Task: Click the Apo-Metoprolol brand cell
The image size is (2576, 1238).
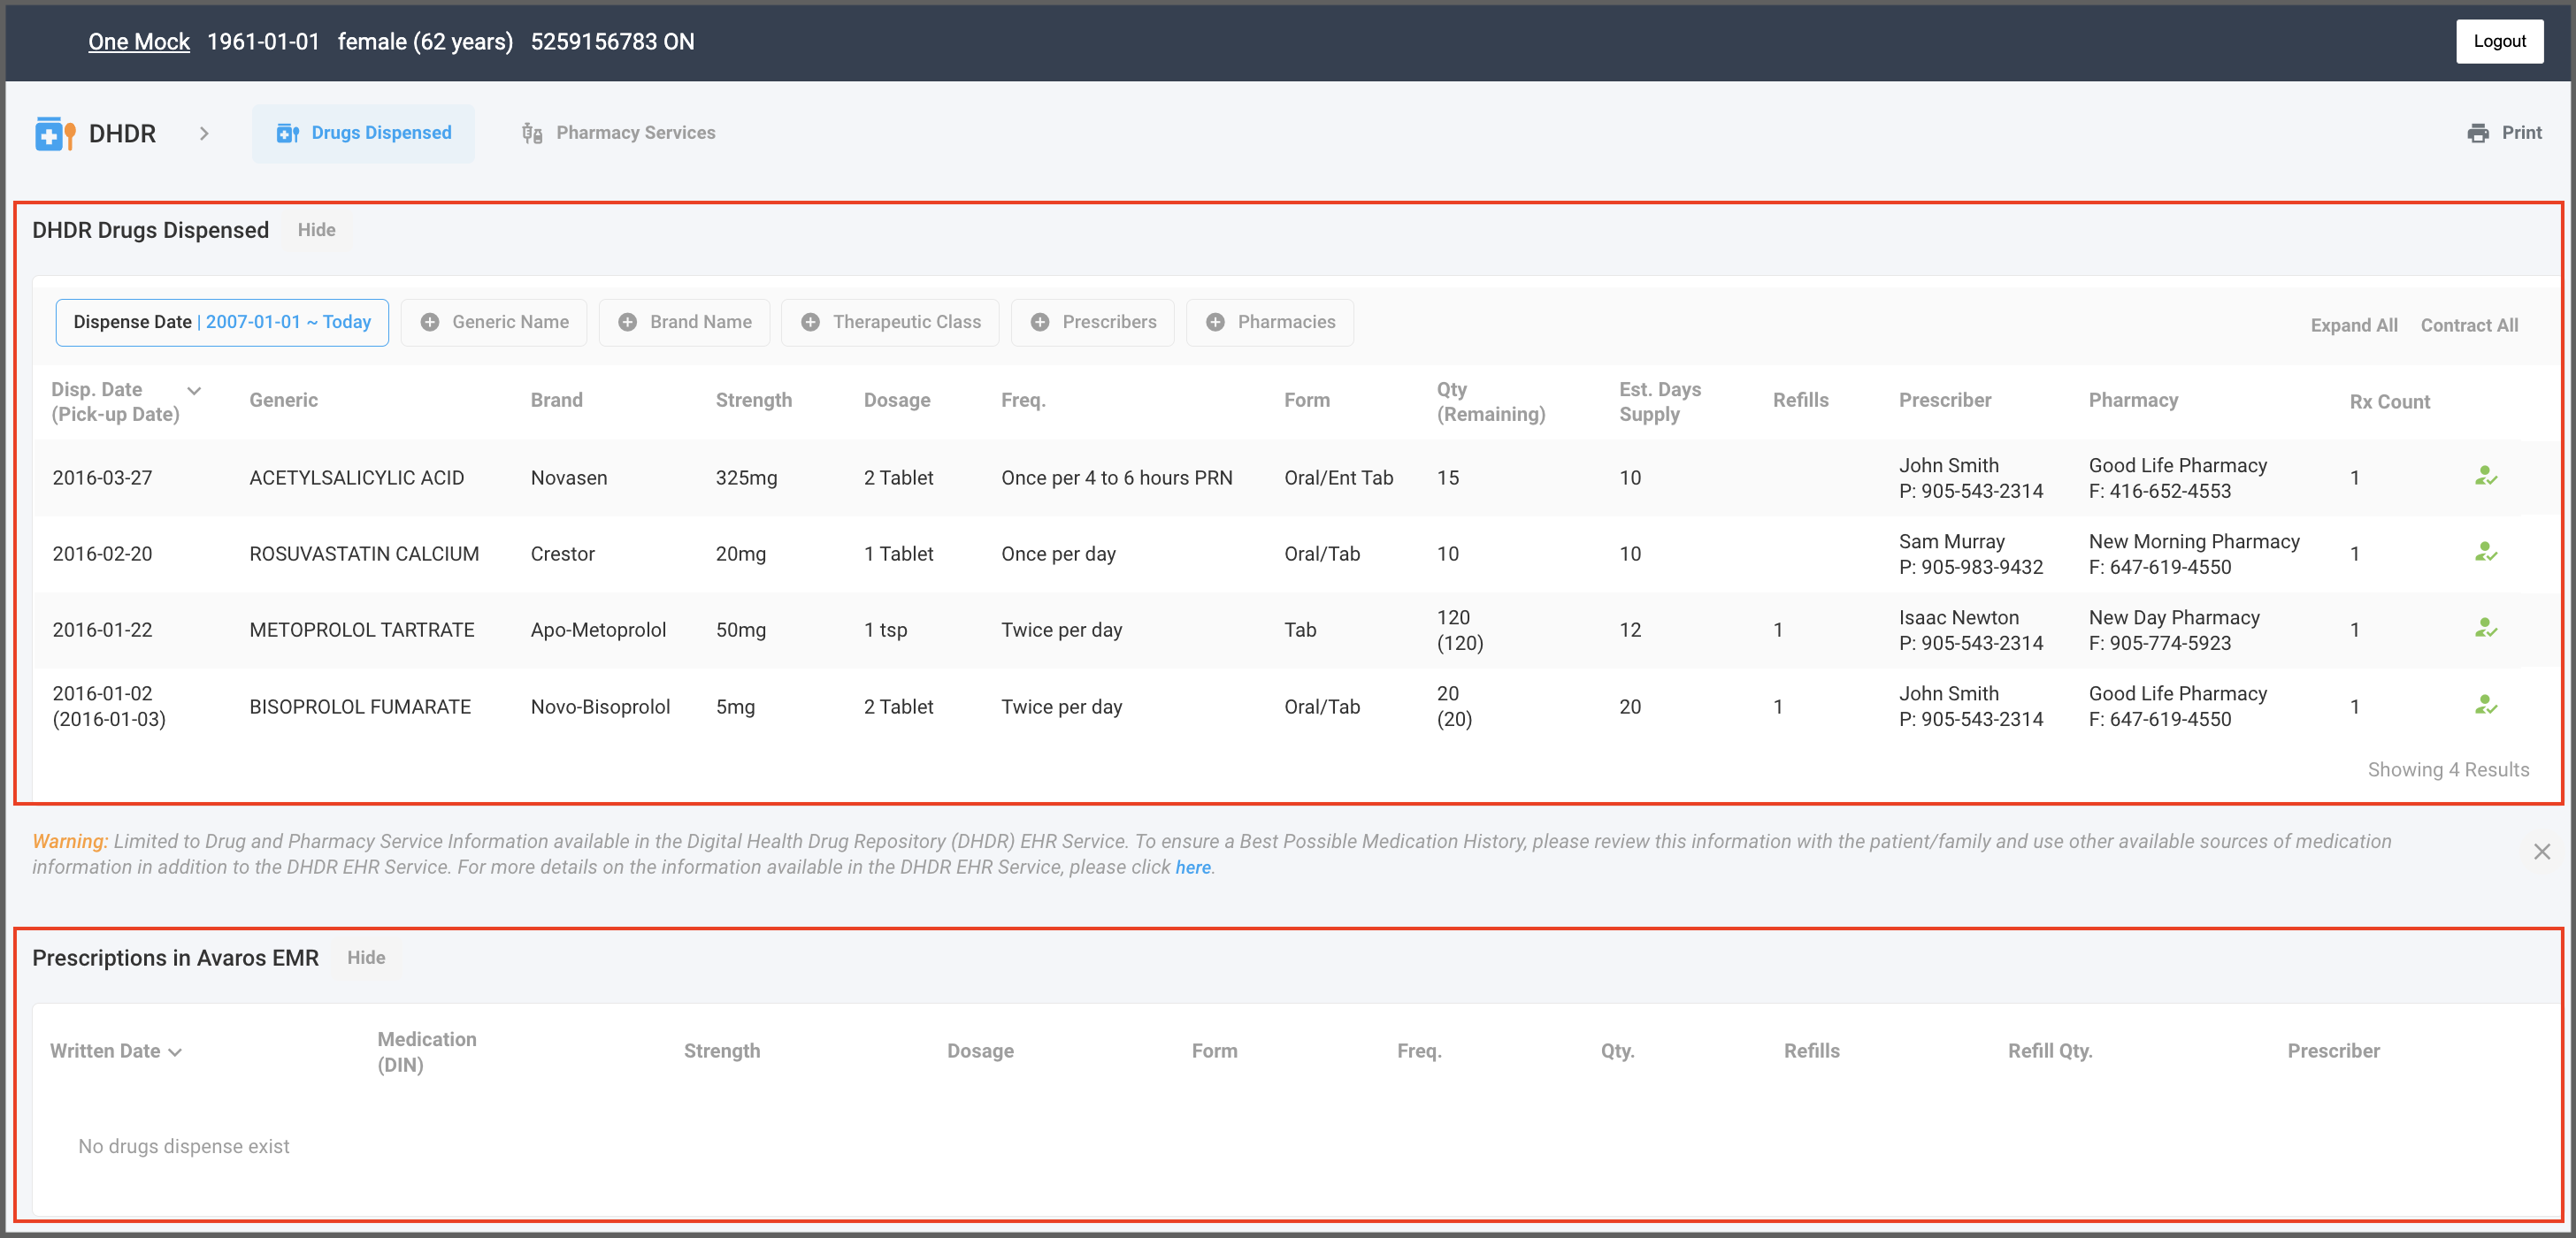Action: (x=598, y=630)
